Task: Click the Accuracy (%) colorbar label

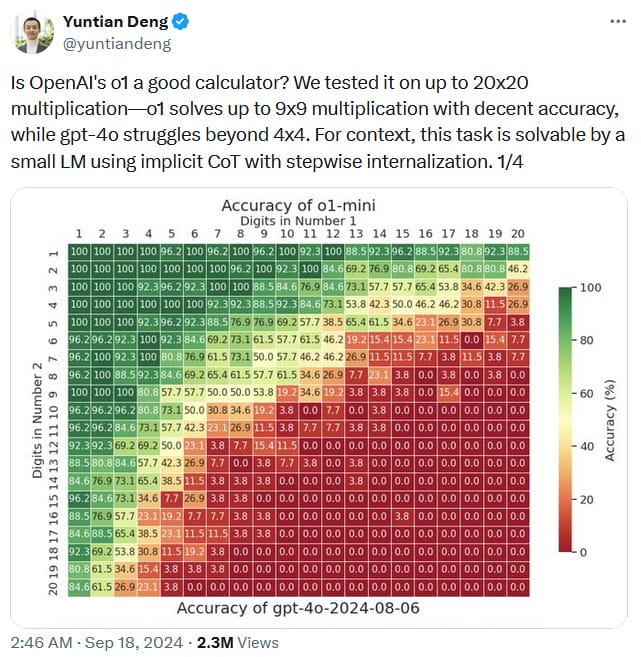Action: tap(610, 418)
